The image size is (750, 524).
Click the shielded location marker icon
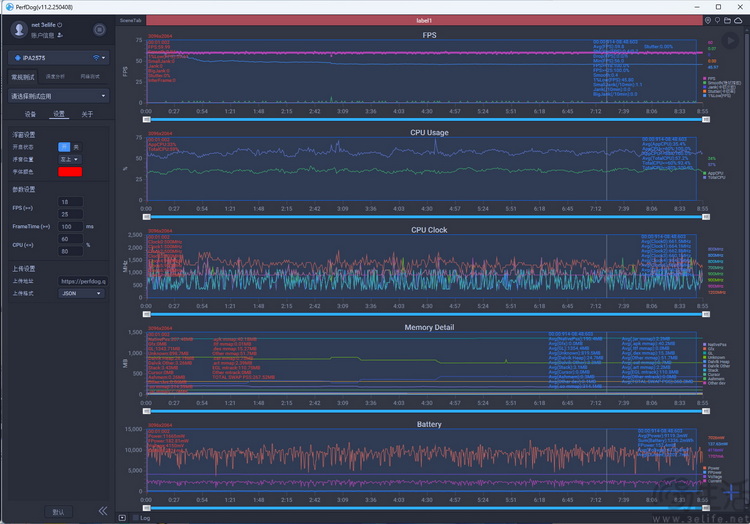tap(708, 21)
